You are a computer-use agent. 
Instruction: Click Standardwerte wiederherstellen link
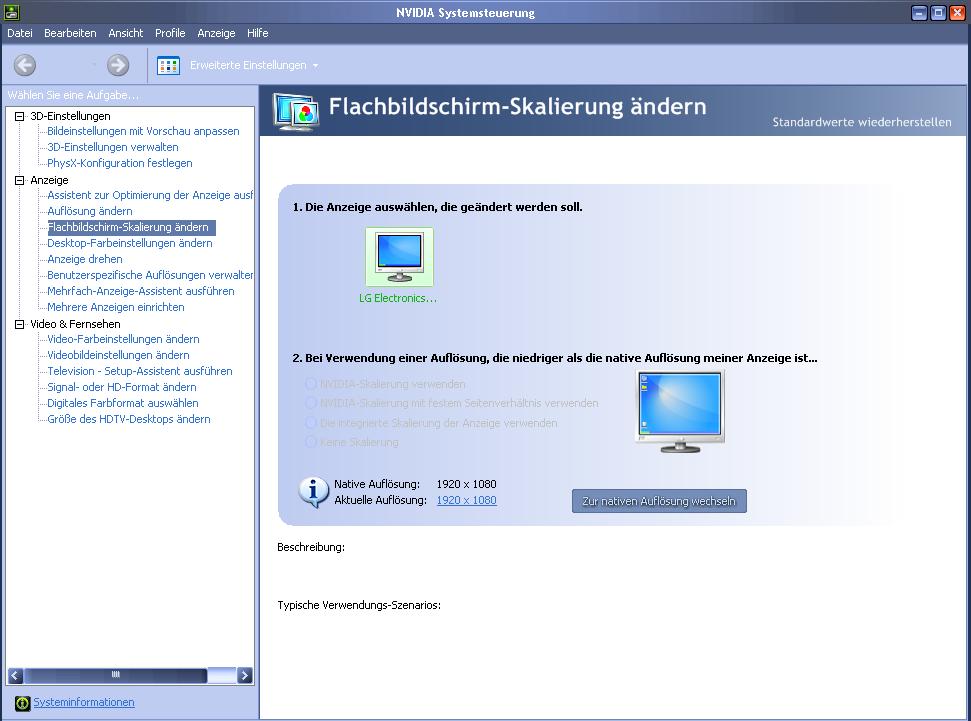(x=862, y=122)
